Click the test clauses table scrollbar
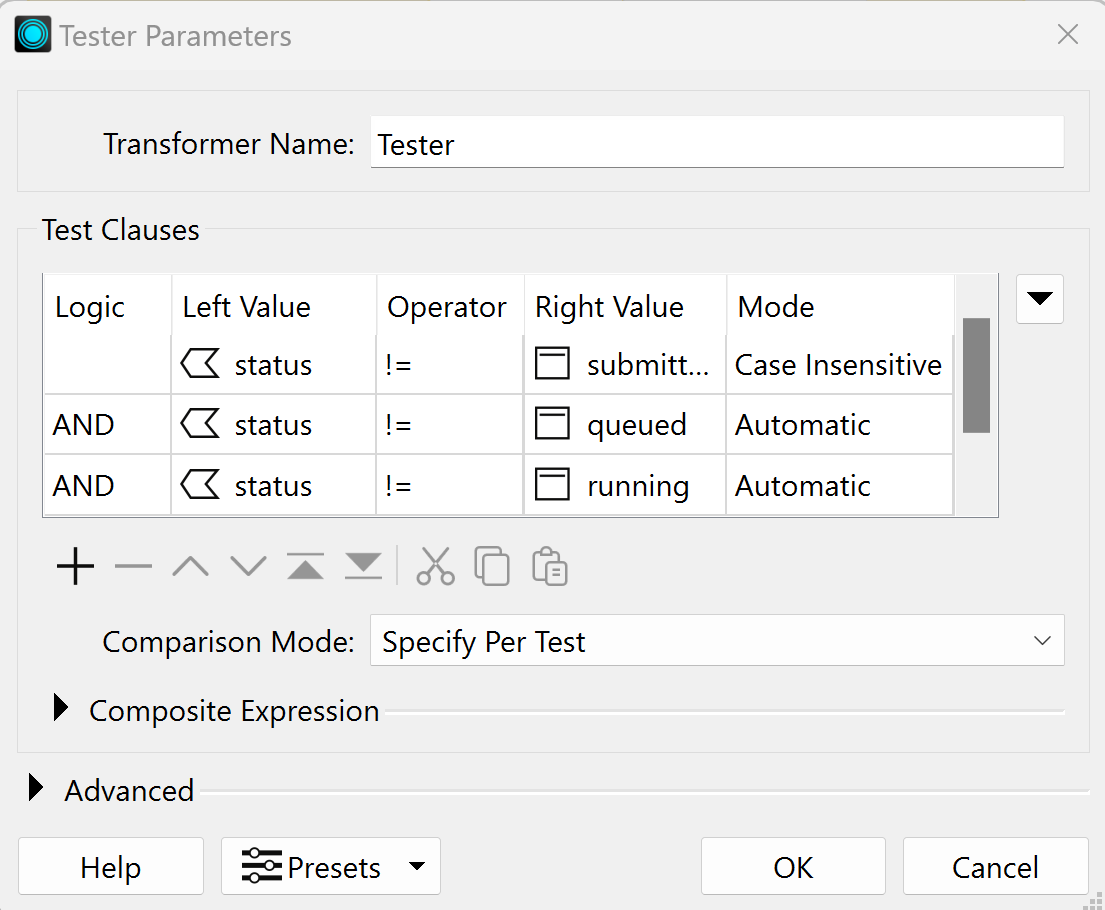This screenshot has height=910, width=1105. 975,375
